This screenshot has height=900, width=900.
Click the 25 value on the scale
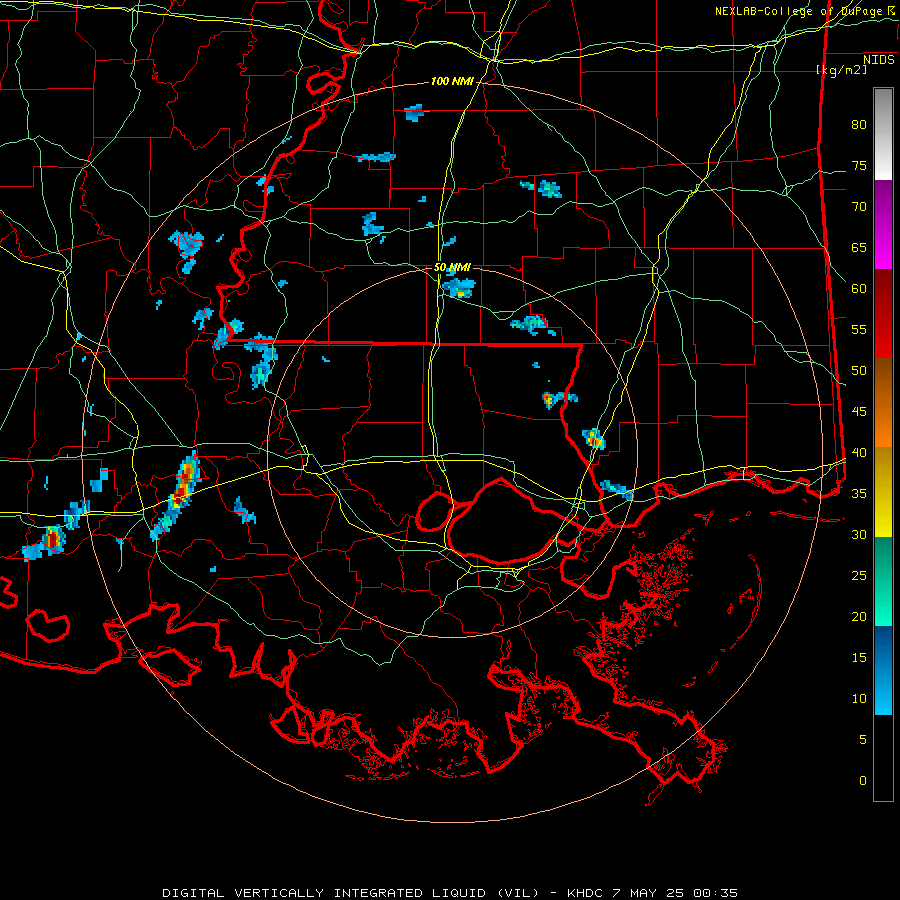click(859, 576)
